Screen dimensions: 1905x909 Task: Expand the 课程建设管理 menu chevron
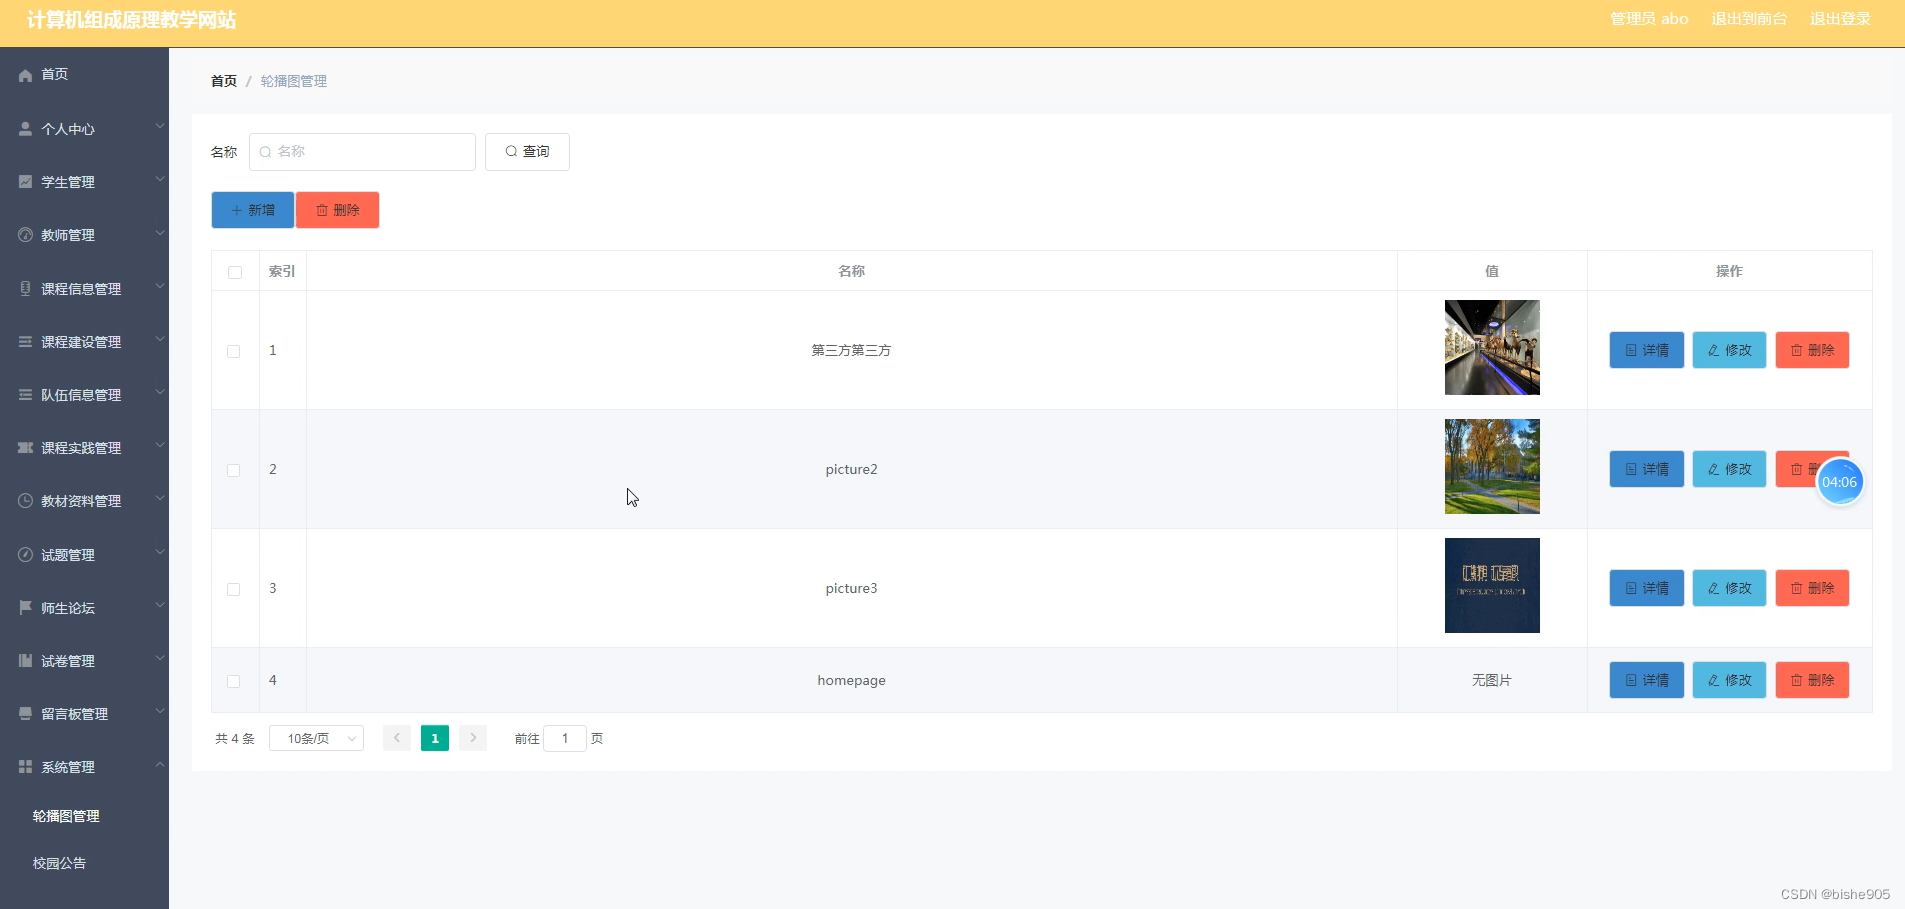pos(159,339)
